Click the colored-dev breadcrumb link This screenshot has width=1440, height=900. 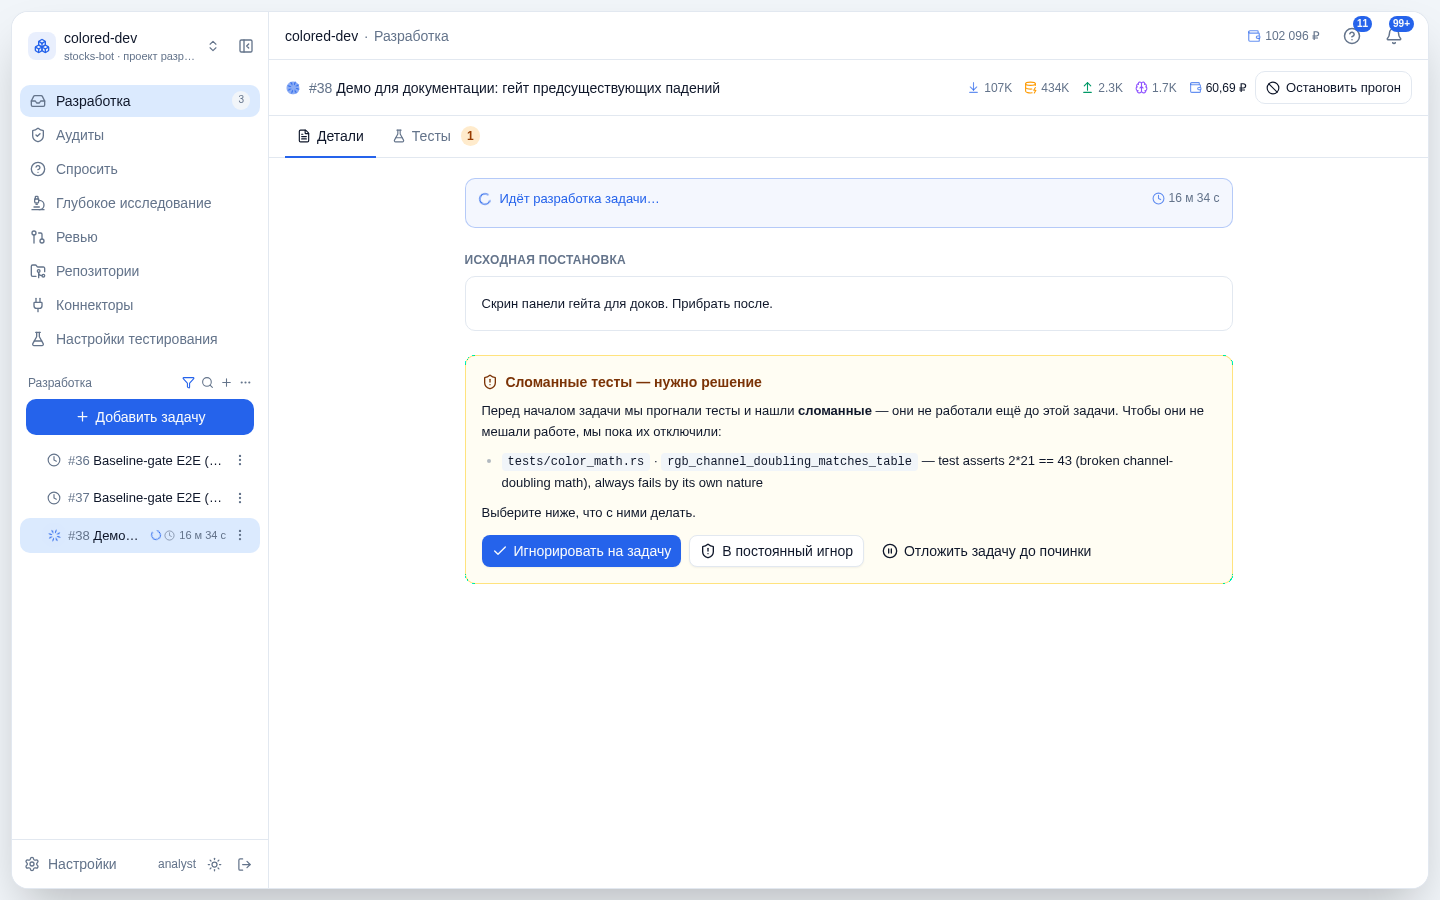coord(321,36)
